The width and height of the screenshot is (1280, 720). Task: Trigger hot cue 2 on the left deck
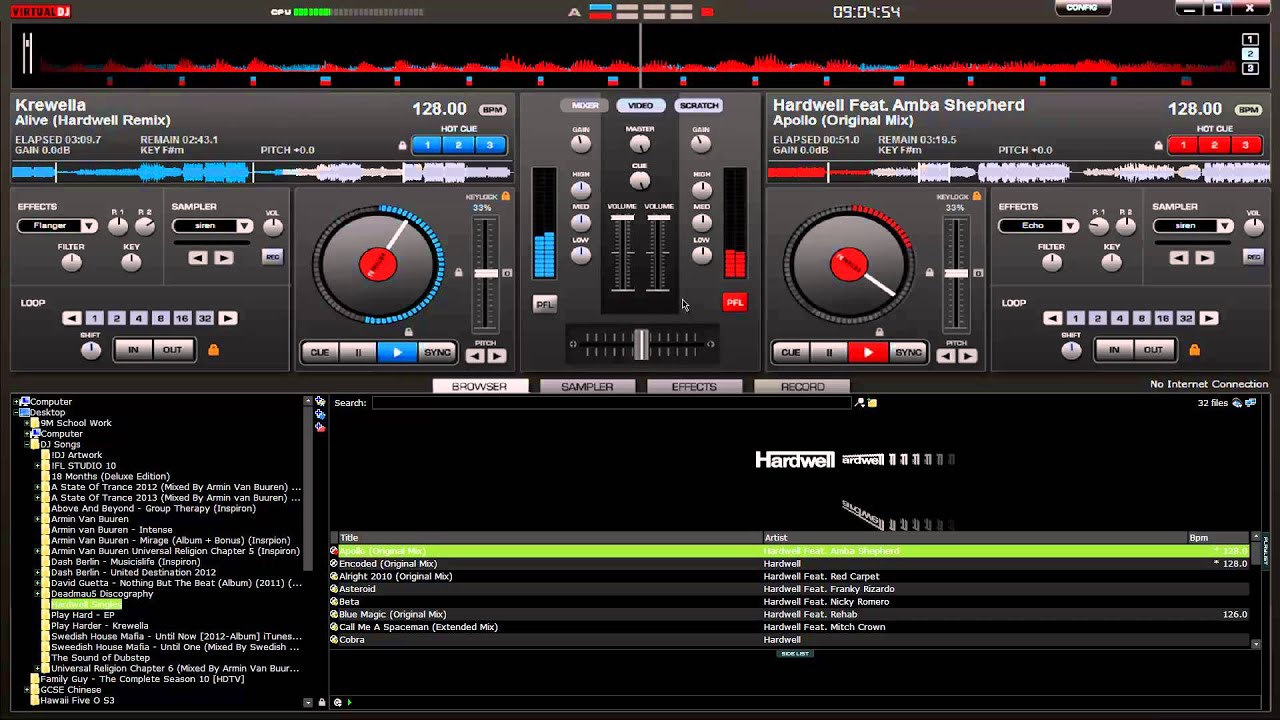point(458,145)
